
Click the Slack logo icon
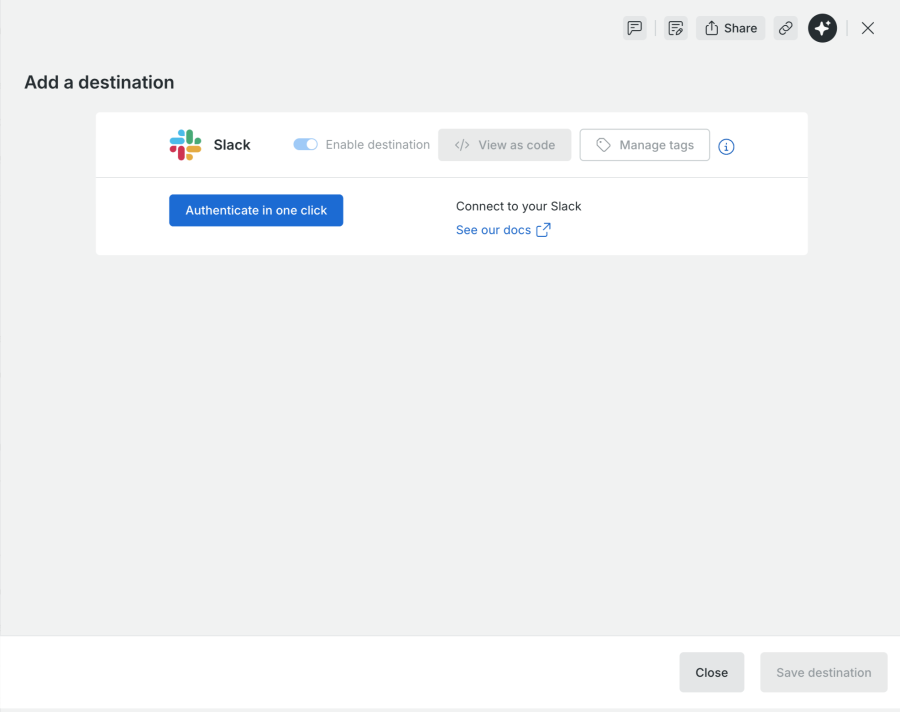pyautogui.click(x=185, y=145)
